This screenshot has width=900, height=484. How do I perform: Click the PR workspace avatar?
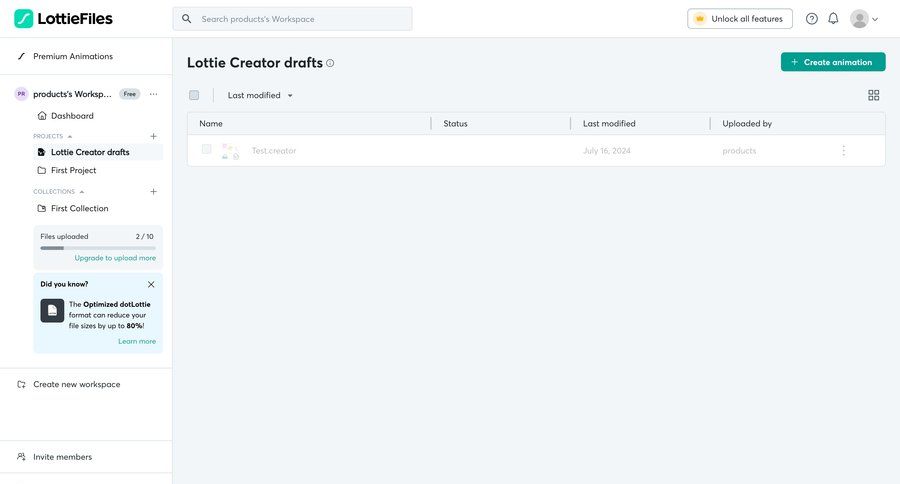(x=21, y=94)
